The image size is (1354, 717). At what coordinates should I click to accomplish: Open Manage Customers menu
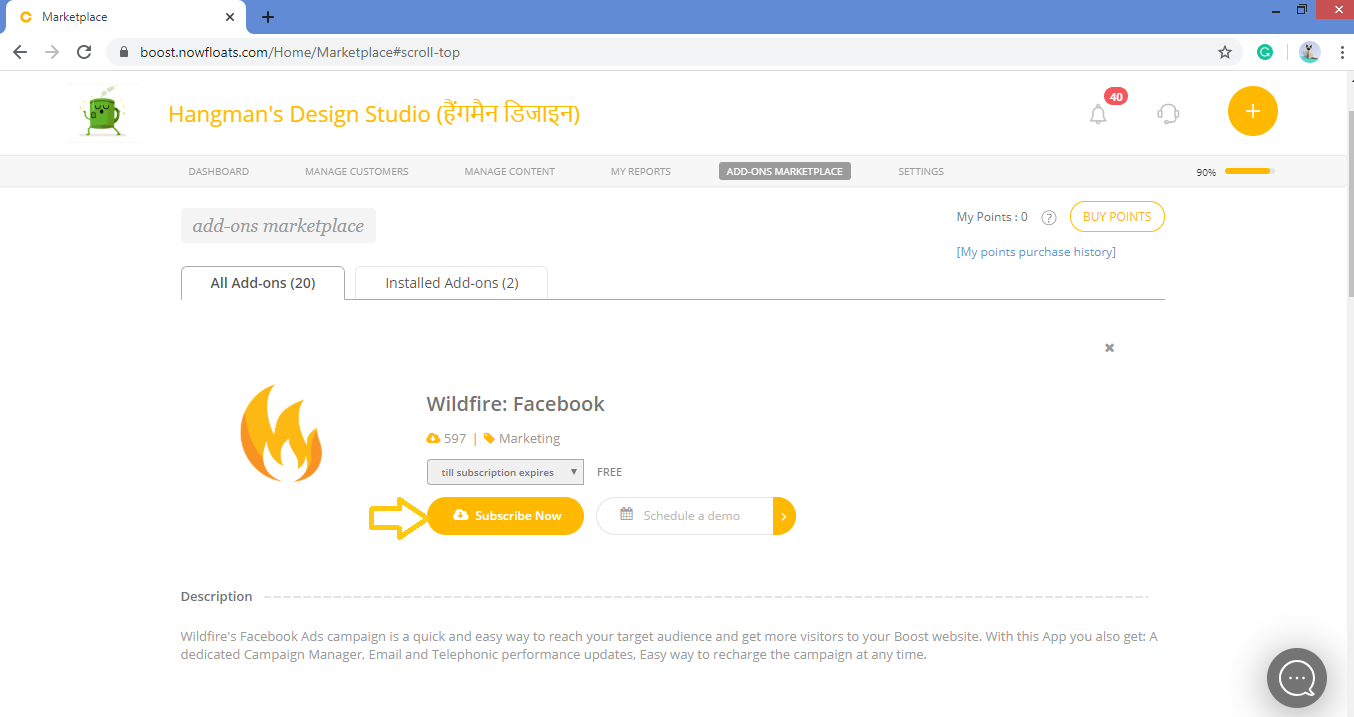pyautogui.click(x=357, y=172)
